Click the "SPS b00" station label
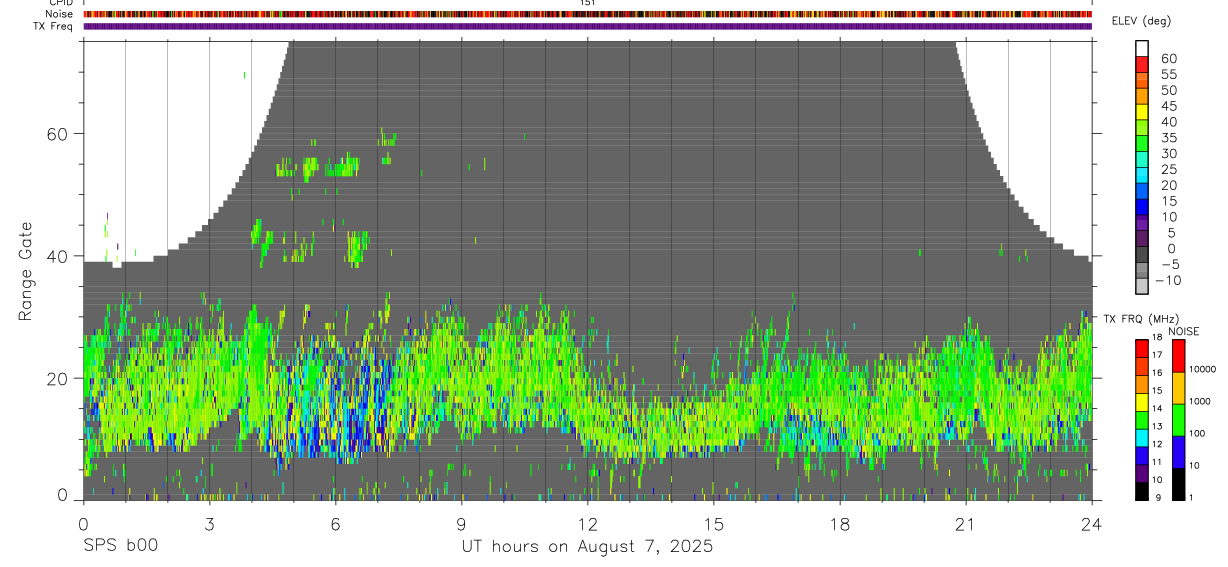Viewport: 1228px width, 567px height. (120, 546)
